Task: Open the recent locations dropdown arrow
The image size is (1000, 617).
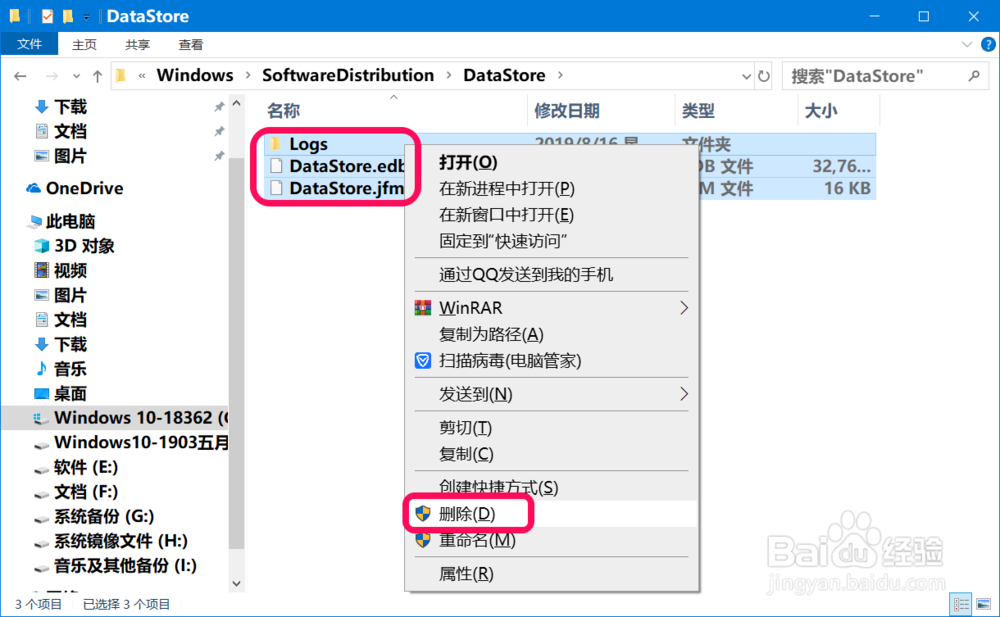Action: coord(76,77)
